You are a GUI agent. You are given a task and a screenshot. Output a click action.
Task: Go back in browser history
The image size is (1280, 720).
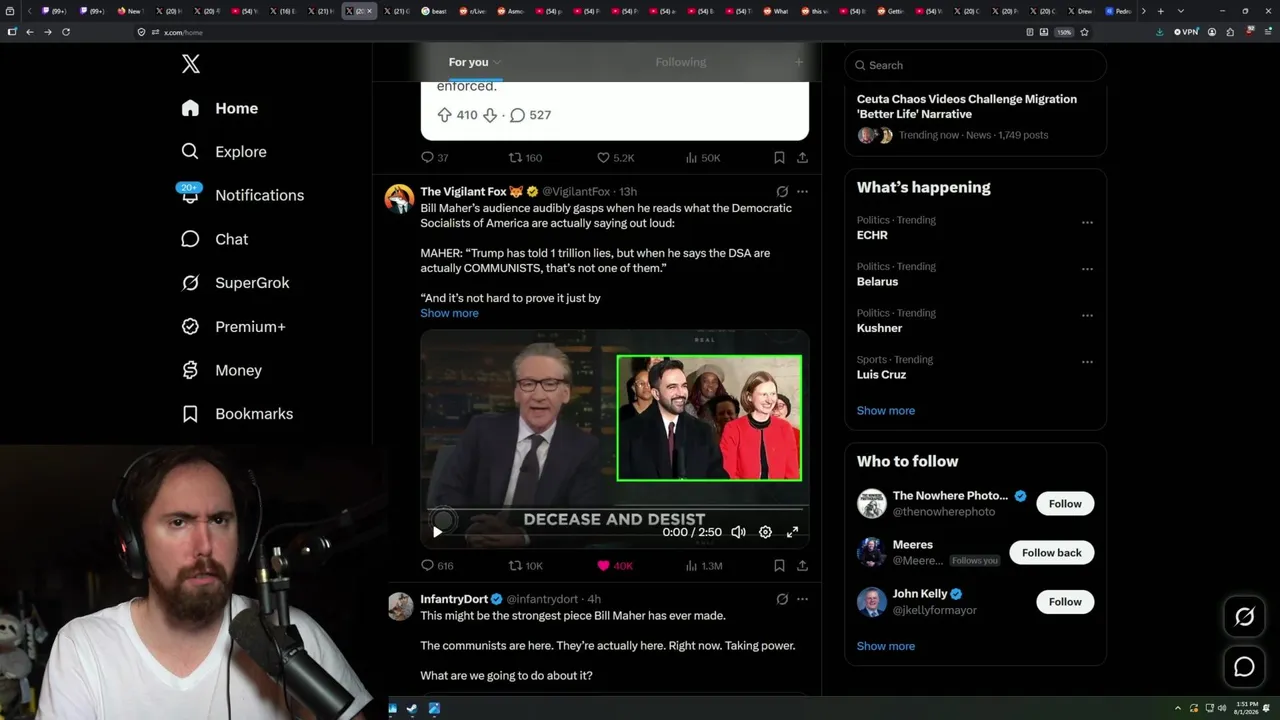pos(30,32)
